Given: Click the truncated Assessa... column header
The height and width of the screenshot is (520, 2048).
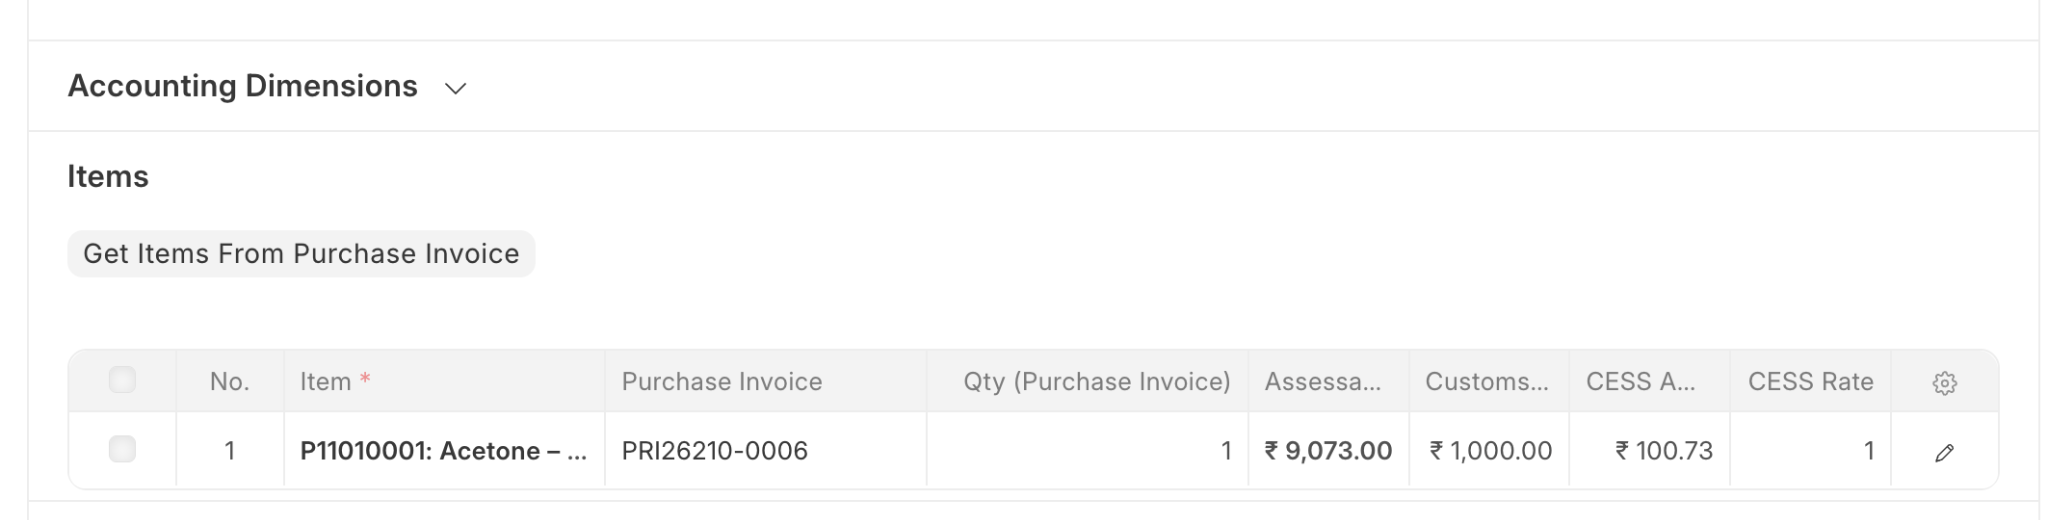Looking at the screenshot, I should (x=1322, y=382).
